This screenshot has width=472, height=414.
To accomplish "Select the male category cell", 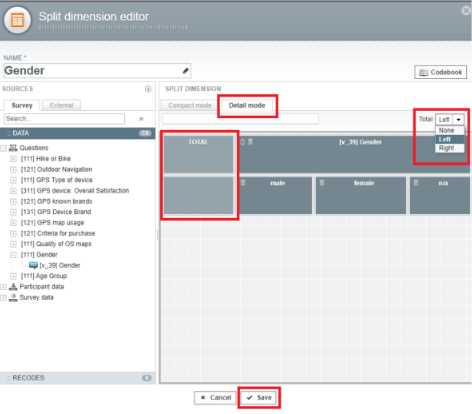I will point(275,195).
